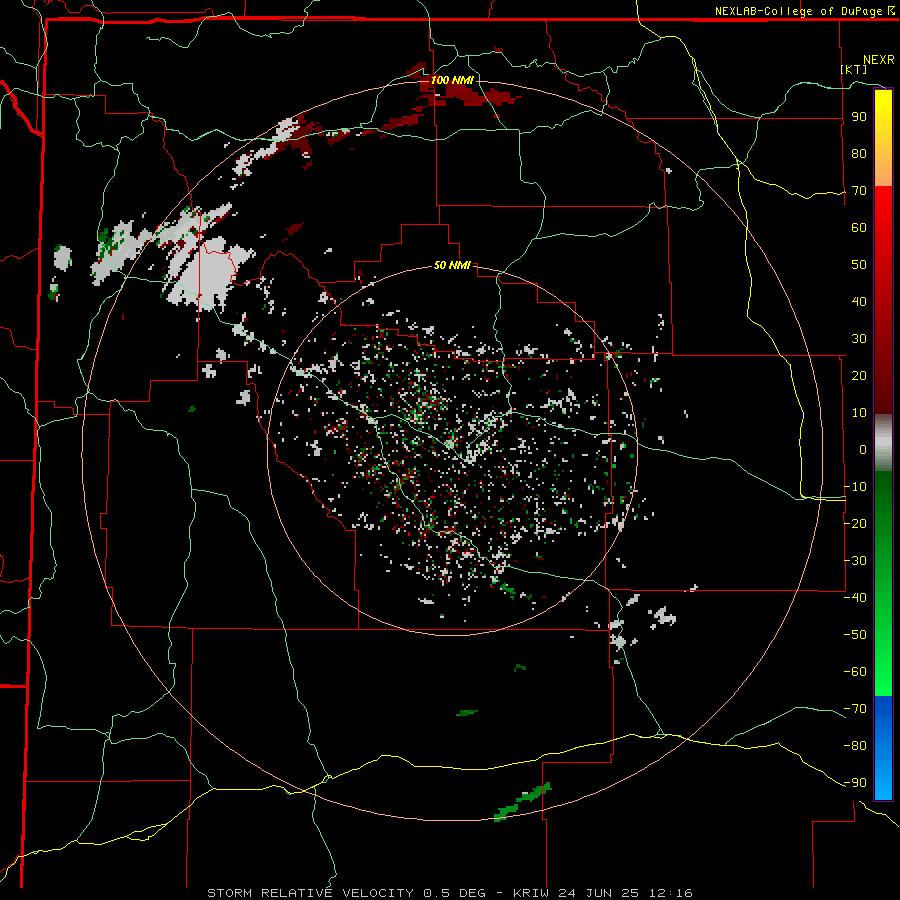Click the 70 value on the velocity scale
This screenshot has width=900, height=900.
pyautogui.click(x=859, y=191)
